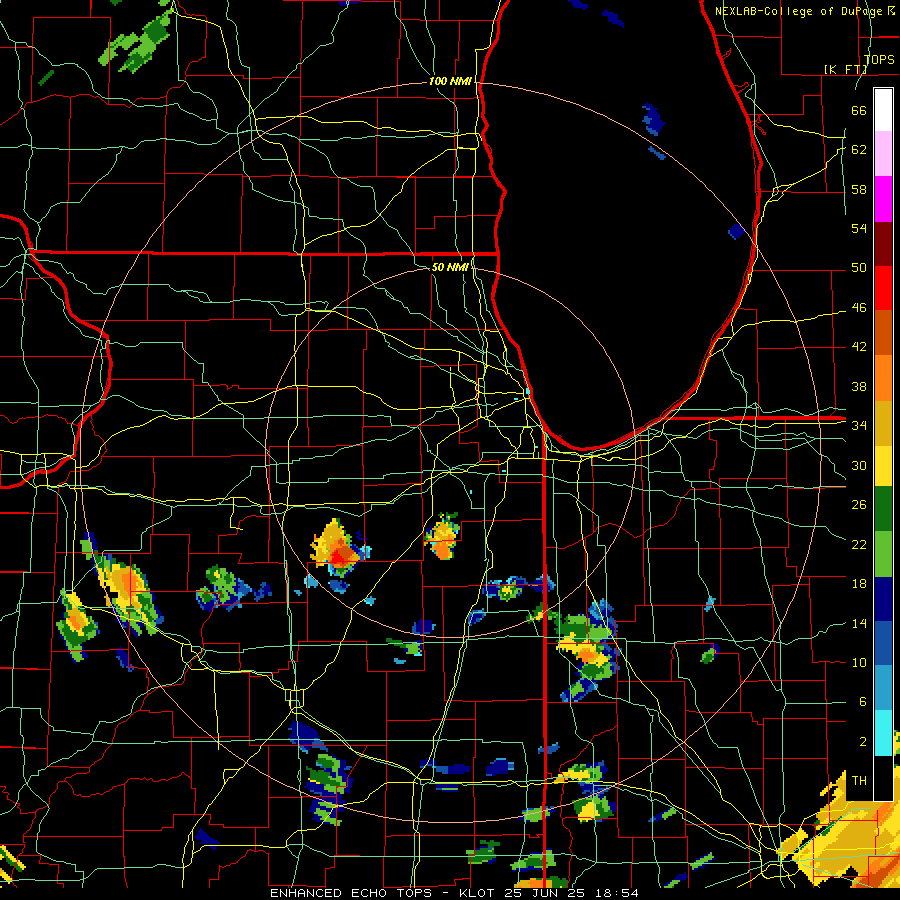Click legend value 46
Screen dimensions: 900x900
pyautogui.click(x=859, y=308)
